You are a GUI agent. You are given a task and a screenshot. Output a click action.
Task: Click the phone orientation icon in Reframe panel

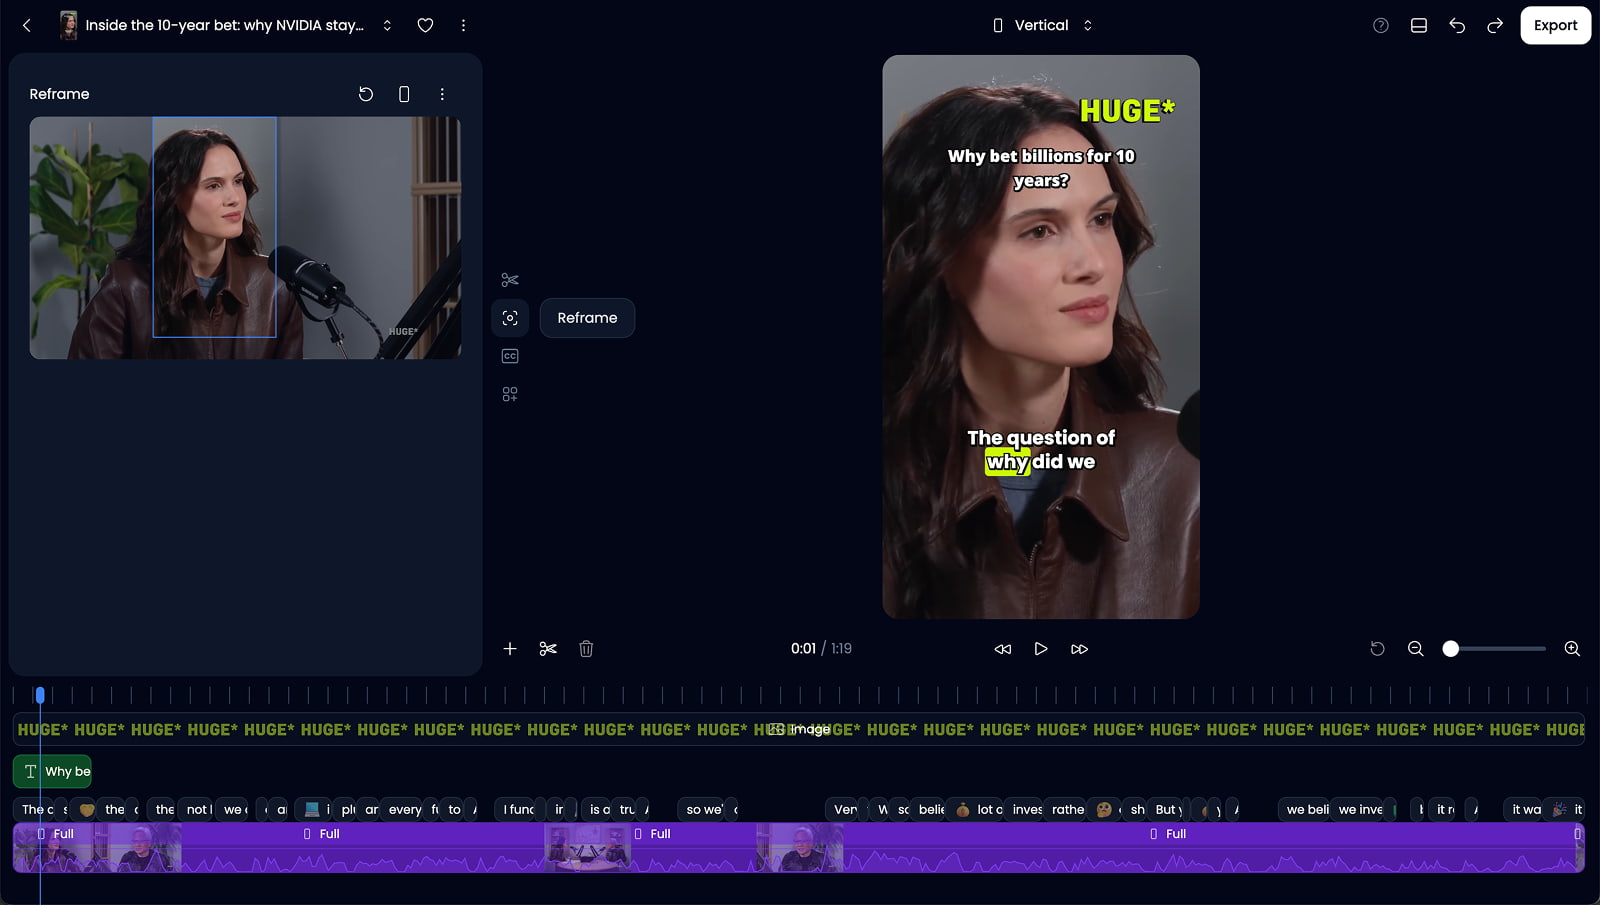pyautogui.click(x=404, y=93)
